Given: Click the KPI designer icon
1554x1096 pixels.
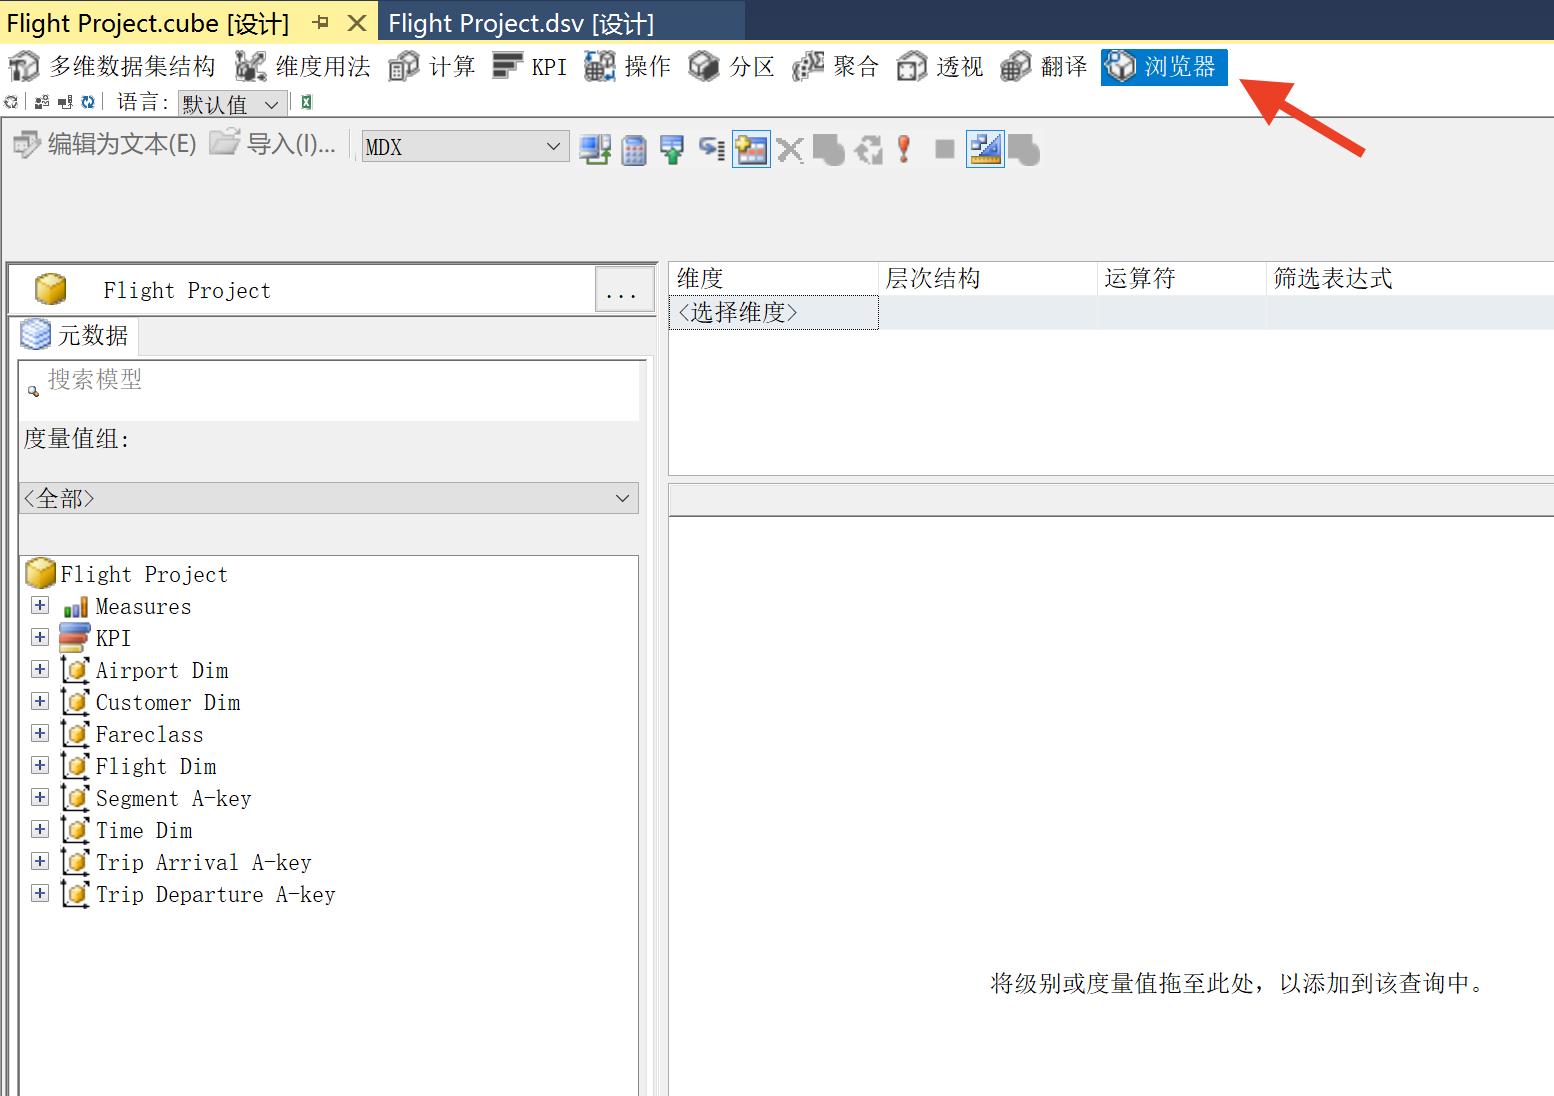Looking at the screenshot, I should click(x=507, y=65).
